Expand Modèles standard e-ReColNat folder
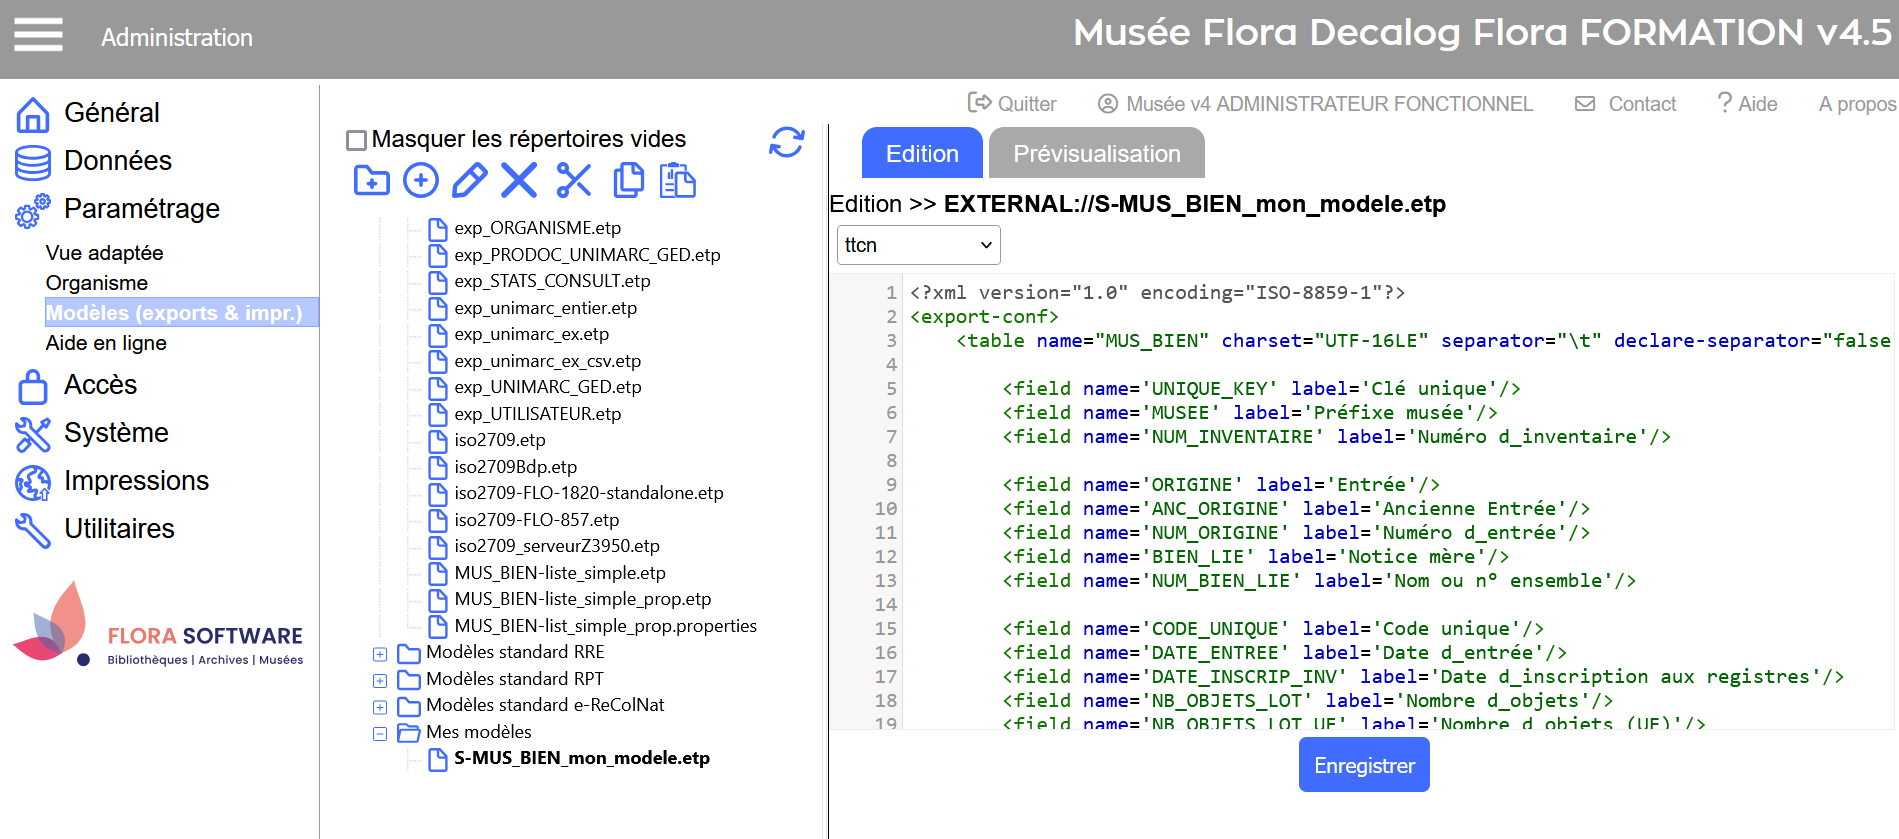 point(380,707)
